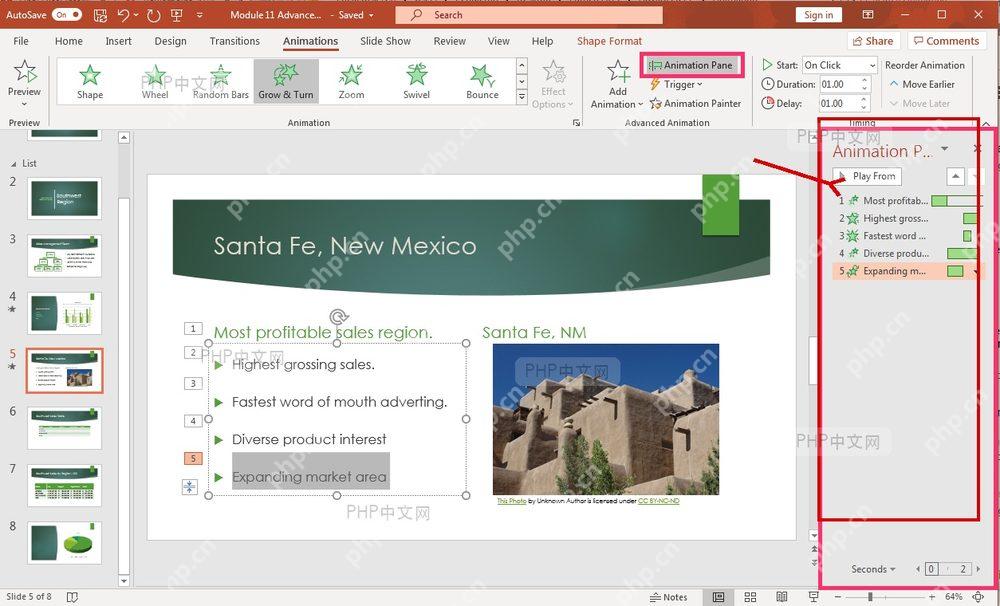Select the 'Diverse produ...' animation entry
The height and width of the screenshot is (606, 1000).
(909, 253)
